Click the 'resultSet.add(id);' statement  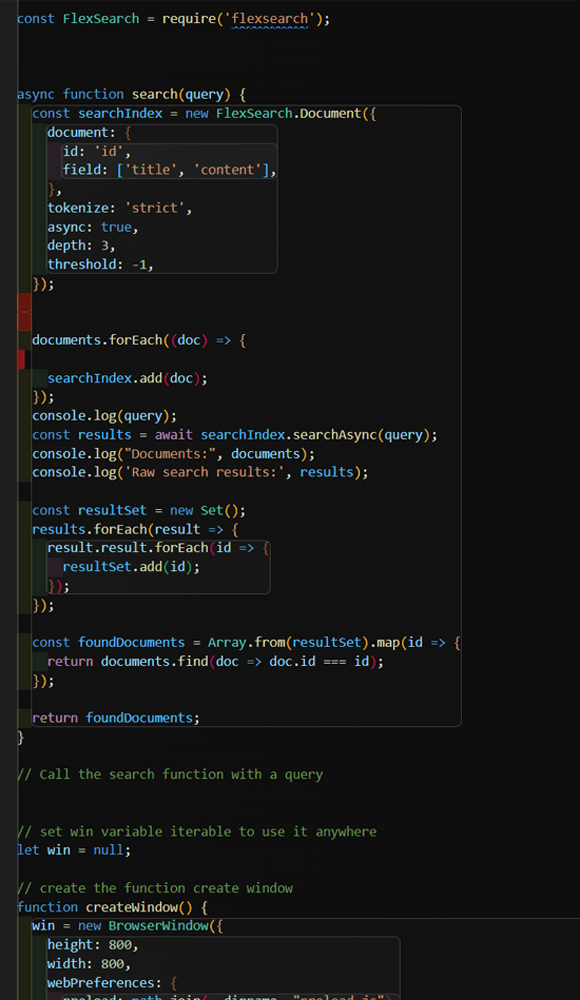coord(131,567)
